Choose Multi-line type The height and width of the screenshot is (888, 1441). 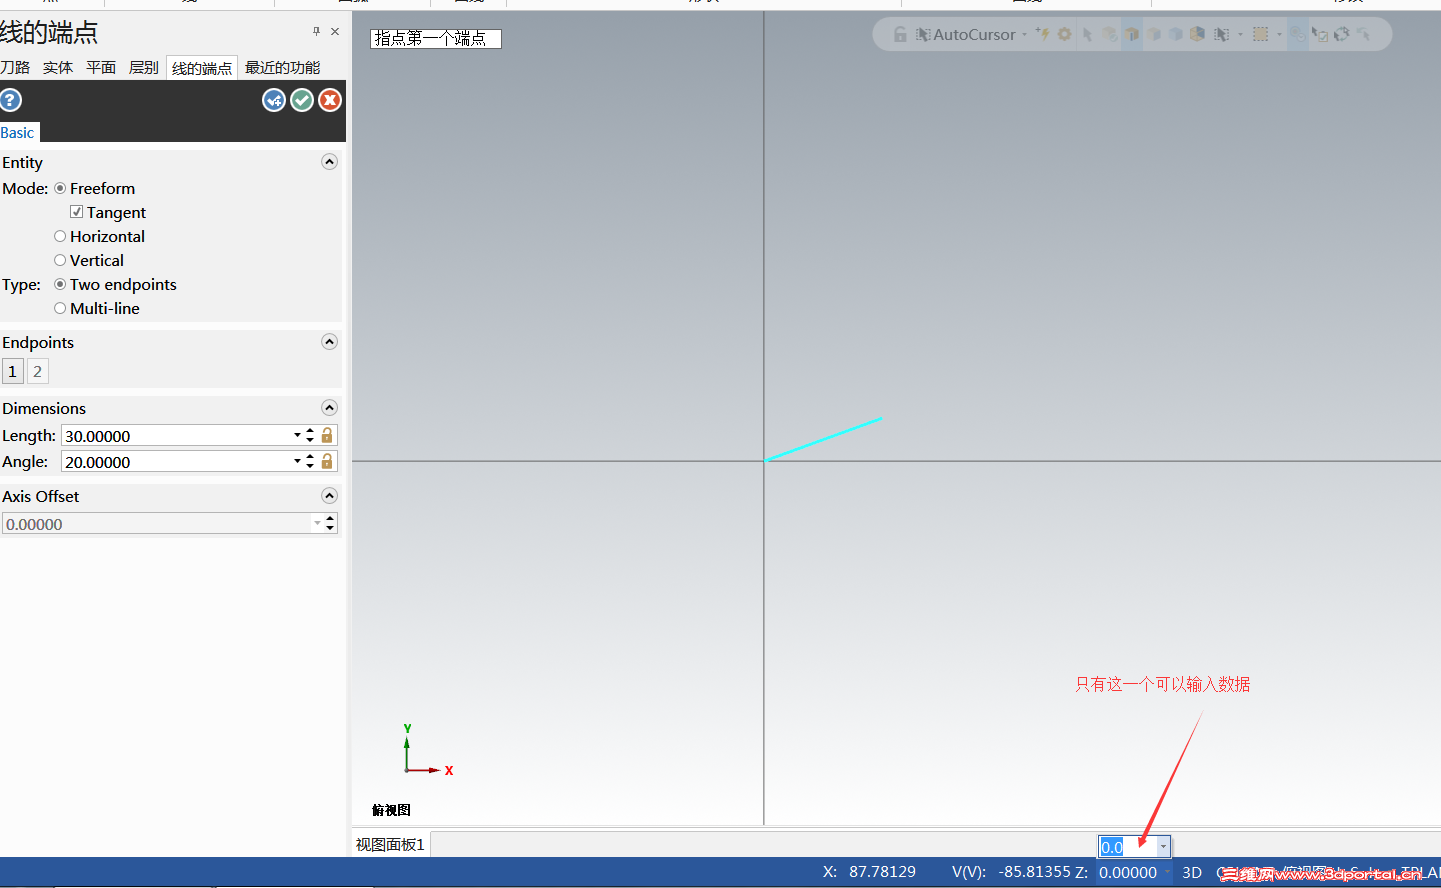97,308
